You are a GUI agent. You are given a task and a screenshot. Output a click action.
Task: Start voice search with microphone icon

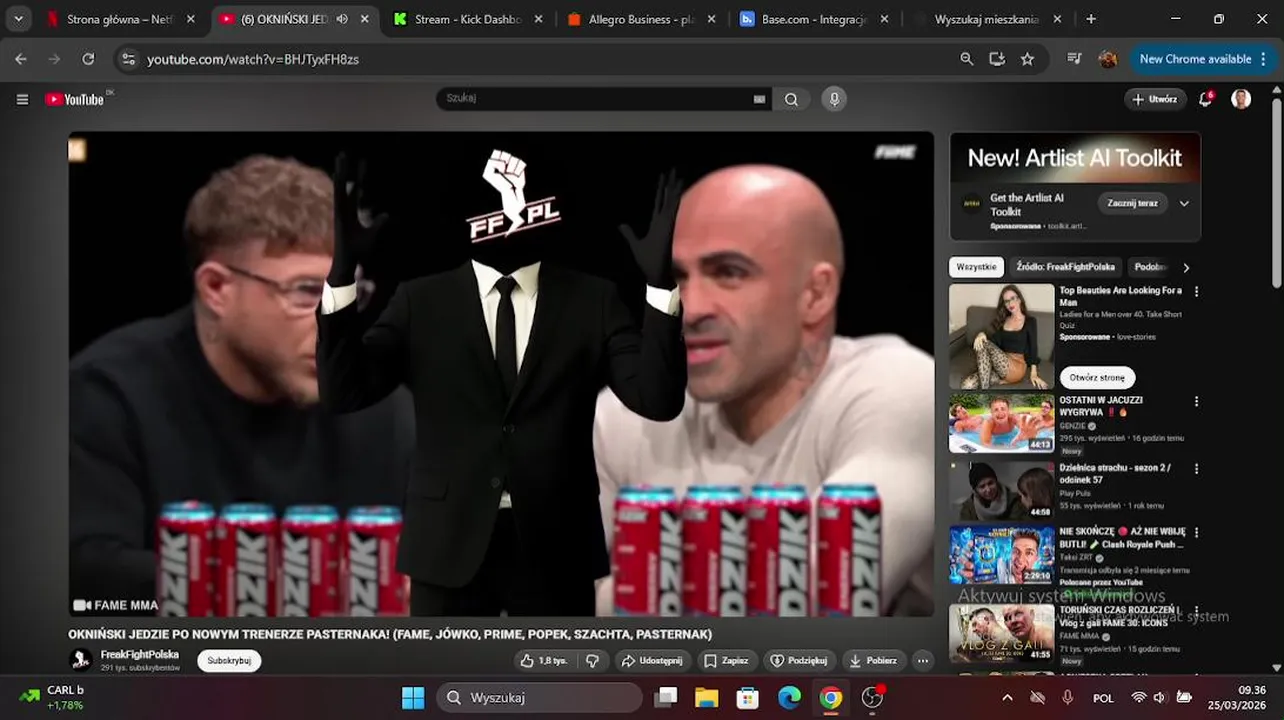click(x=834, y=99)
